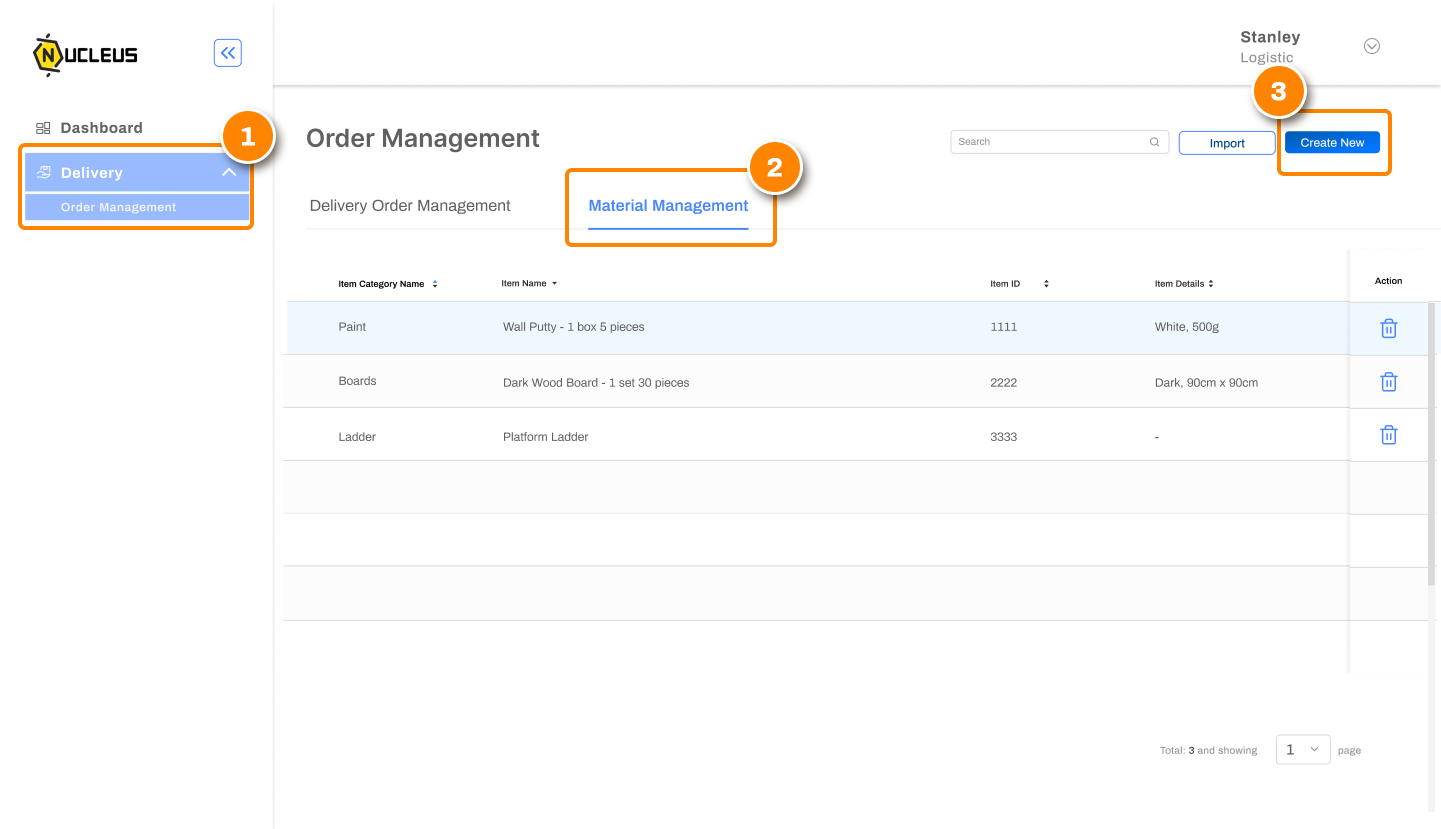Click item ID 2222
This screenshot has width=1441, height=829.
(x=1004, y=382)
